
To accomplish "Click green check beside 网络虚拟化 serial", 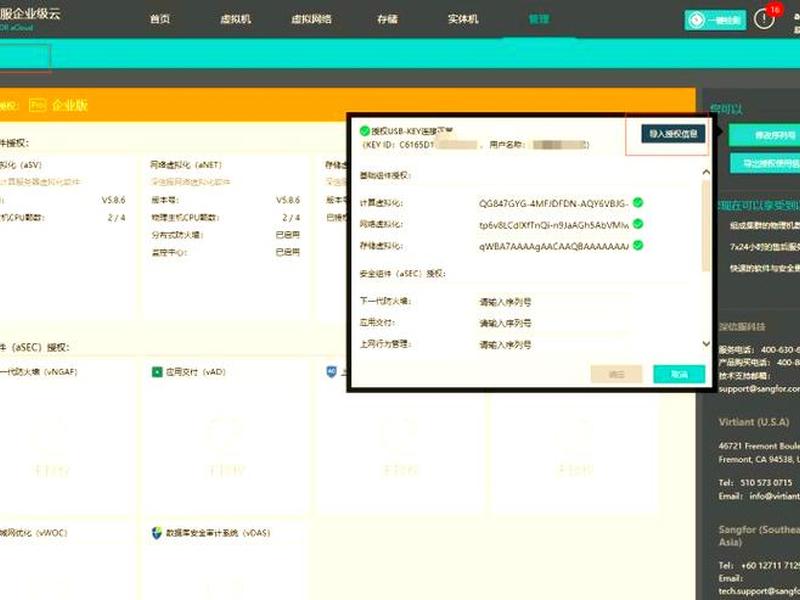I will pyautogui.click(x=638, y=224).
